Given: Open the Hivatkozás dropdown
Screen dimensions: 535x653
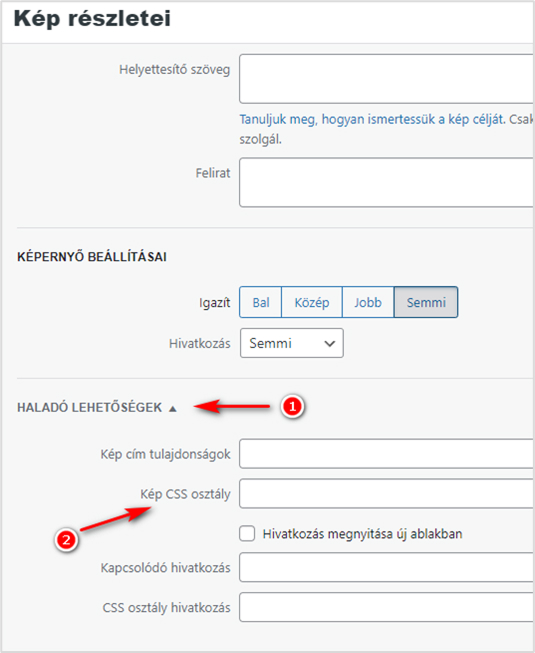Looking at the screenshot, I should [292, 343].
